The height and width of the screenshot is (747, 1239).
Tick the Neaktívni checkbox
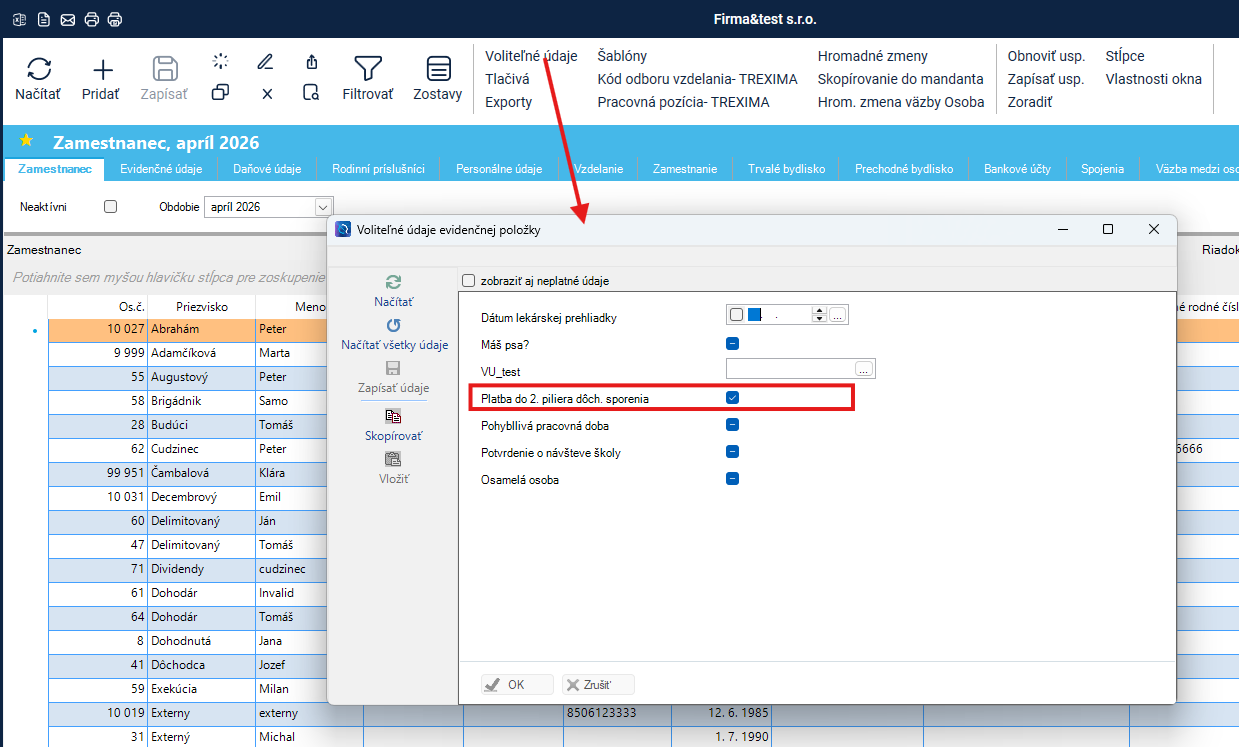[x=111, y=207]
